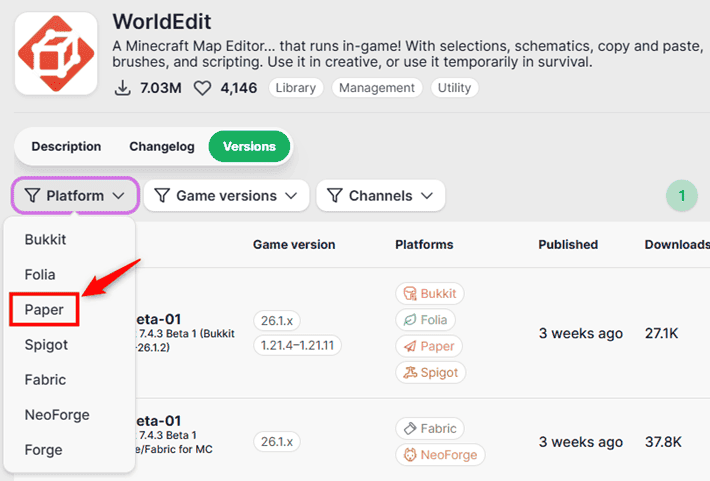Click '3 weeks ago' in the Bukkit row
The height and width of the screenshot is (481, 710).
[580, 333]
